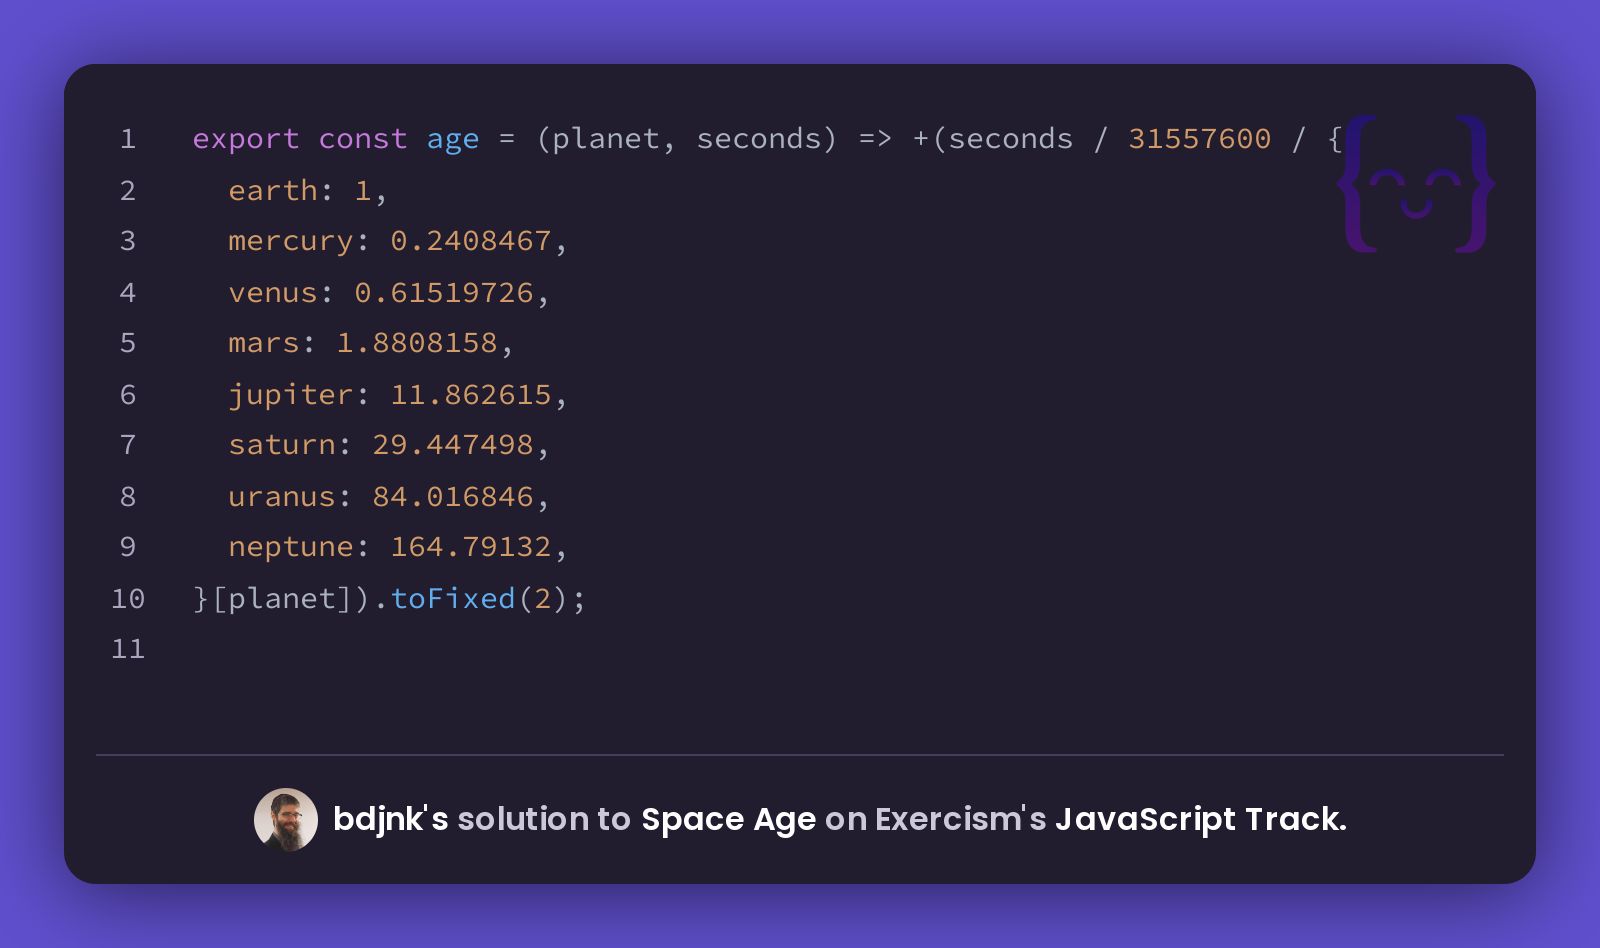
Task: Open the Space Age exercise title
Action: (729, 820)
